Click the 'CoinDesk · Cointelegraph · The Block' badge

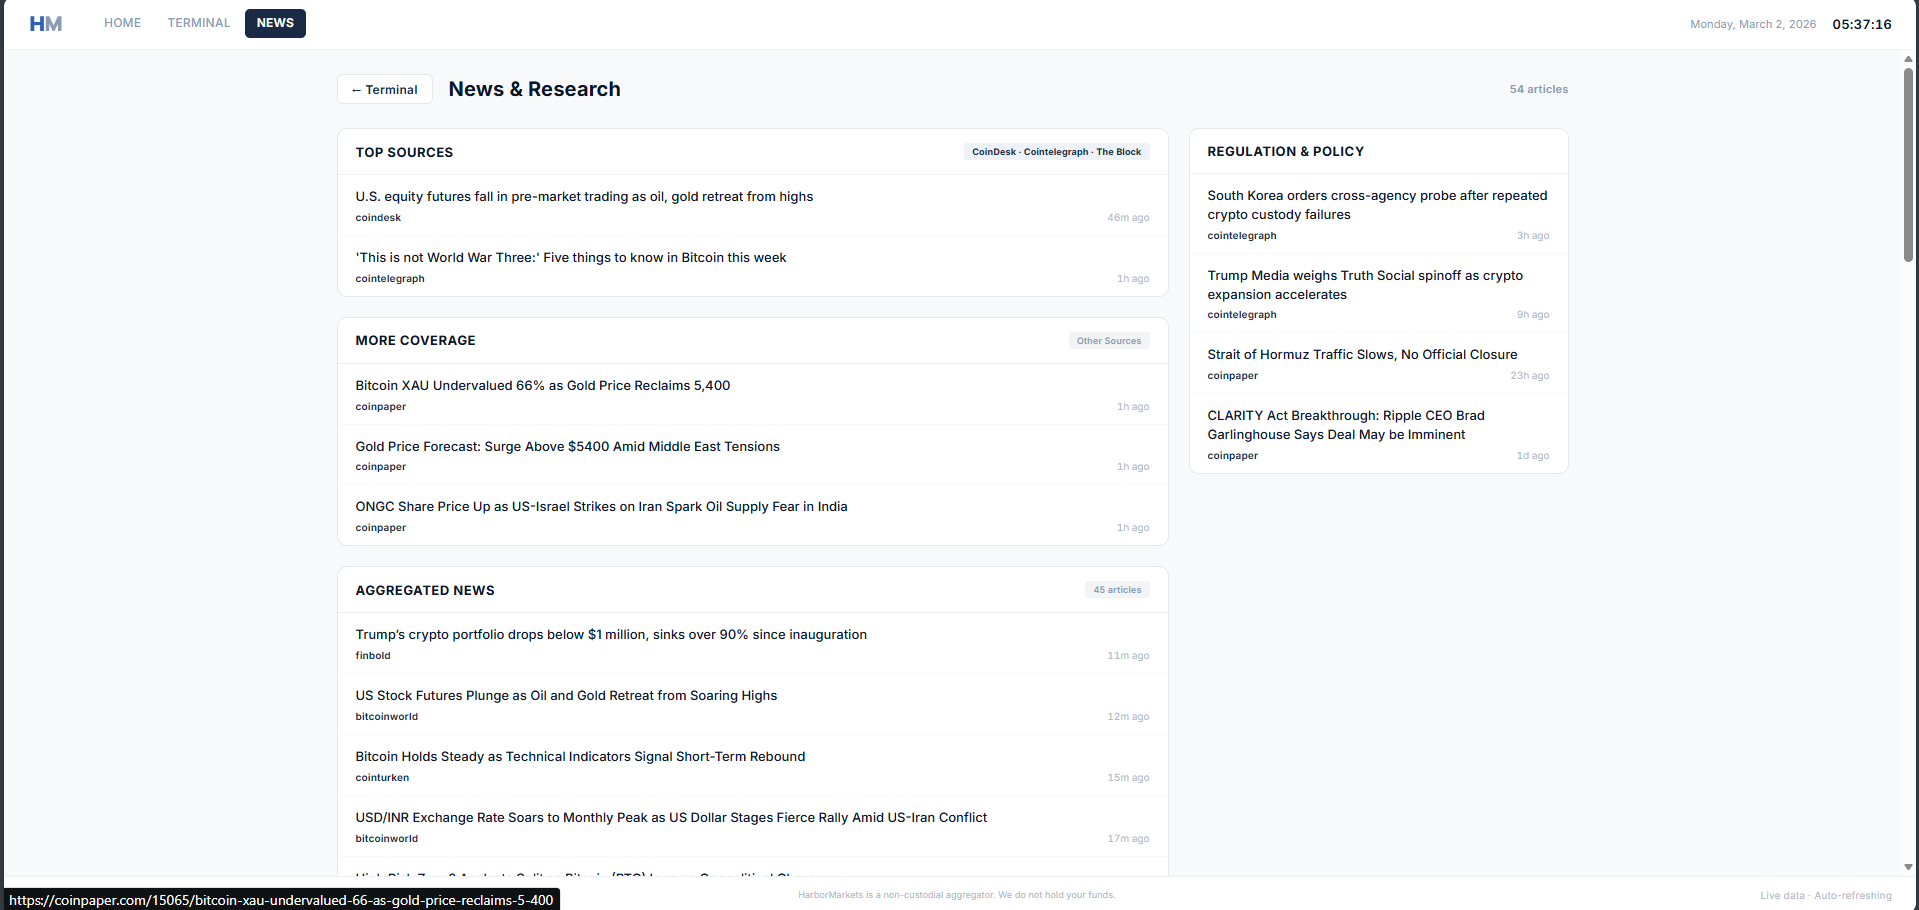[1056, 151]
